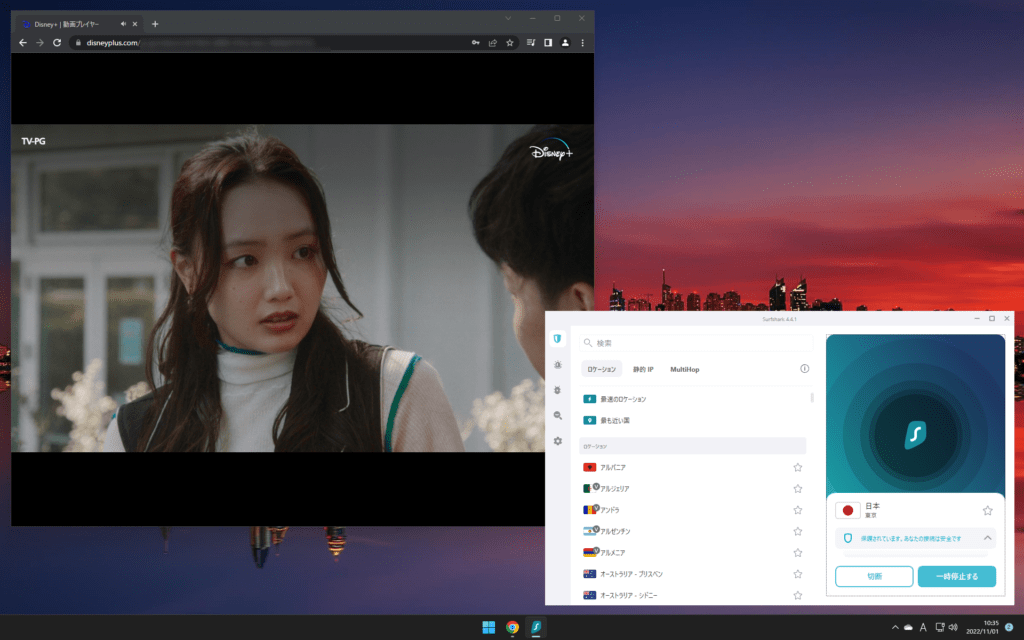
Task: Mute tab via the speaker icon on the Disney+ tab
Action: tap(123, 24)
